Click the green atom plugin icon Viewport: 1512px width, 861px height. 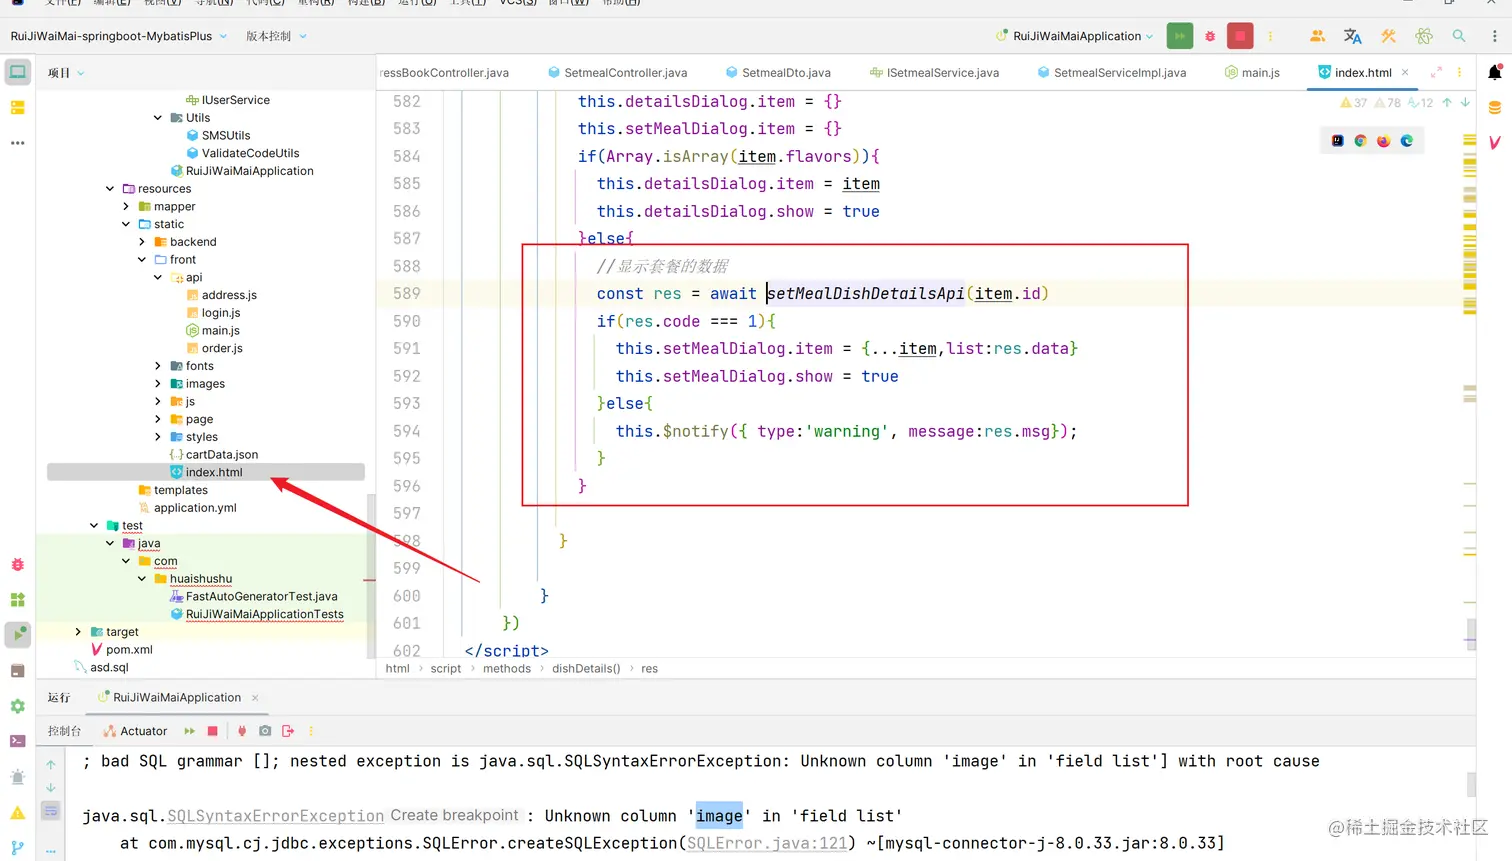point(1424,36)
